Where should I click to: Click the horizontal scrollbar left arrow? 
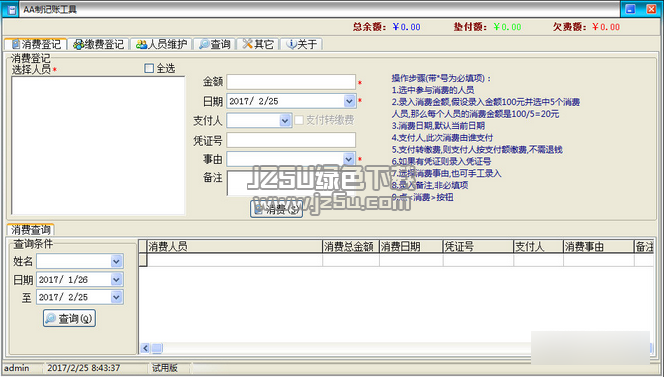click(x=145, y=348)
